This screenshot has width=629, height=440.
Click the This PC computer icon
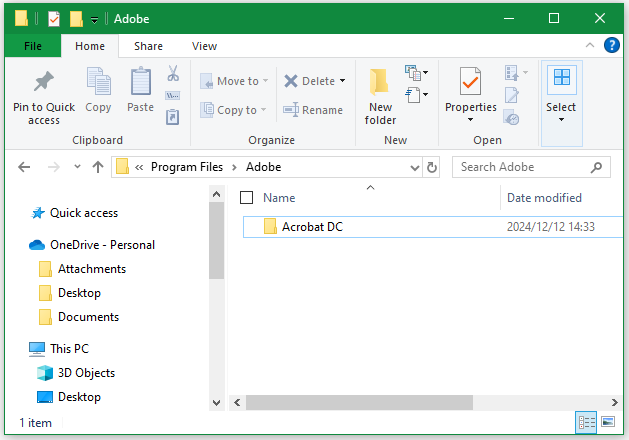pyautogui.click(x=37, y=349)
